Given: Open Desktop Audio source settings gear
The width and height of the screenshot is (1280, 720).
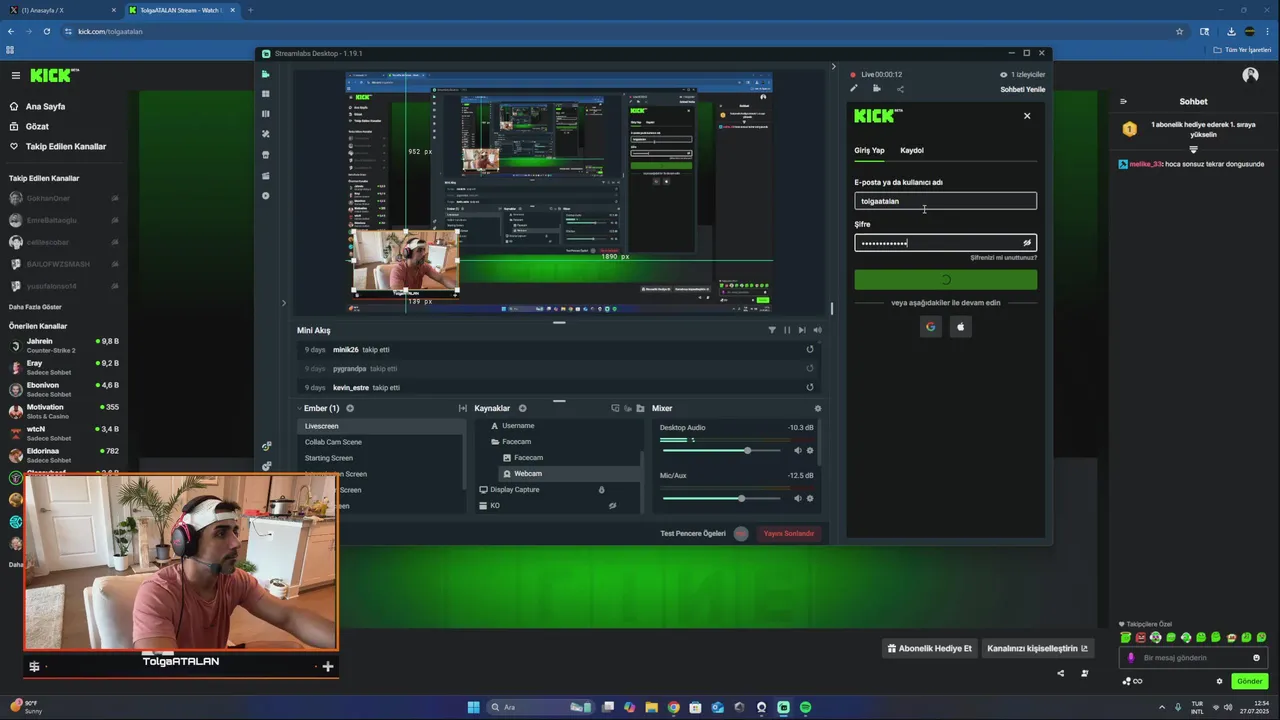Looking at the screenshot, I should point(810,450).
